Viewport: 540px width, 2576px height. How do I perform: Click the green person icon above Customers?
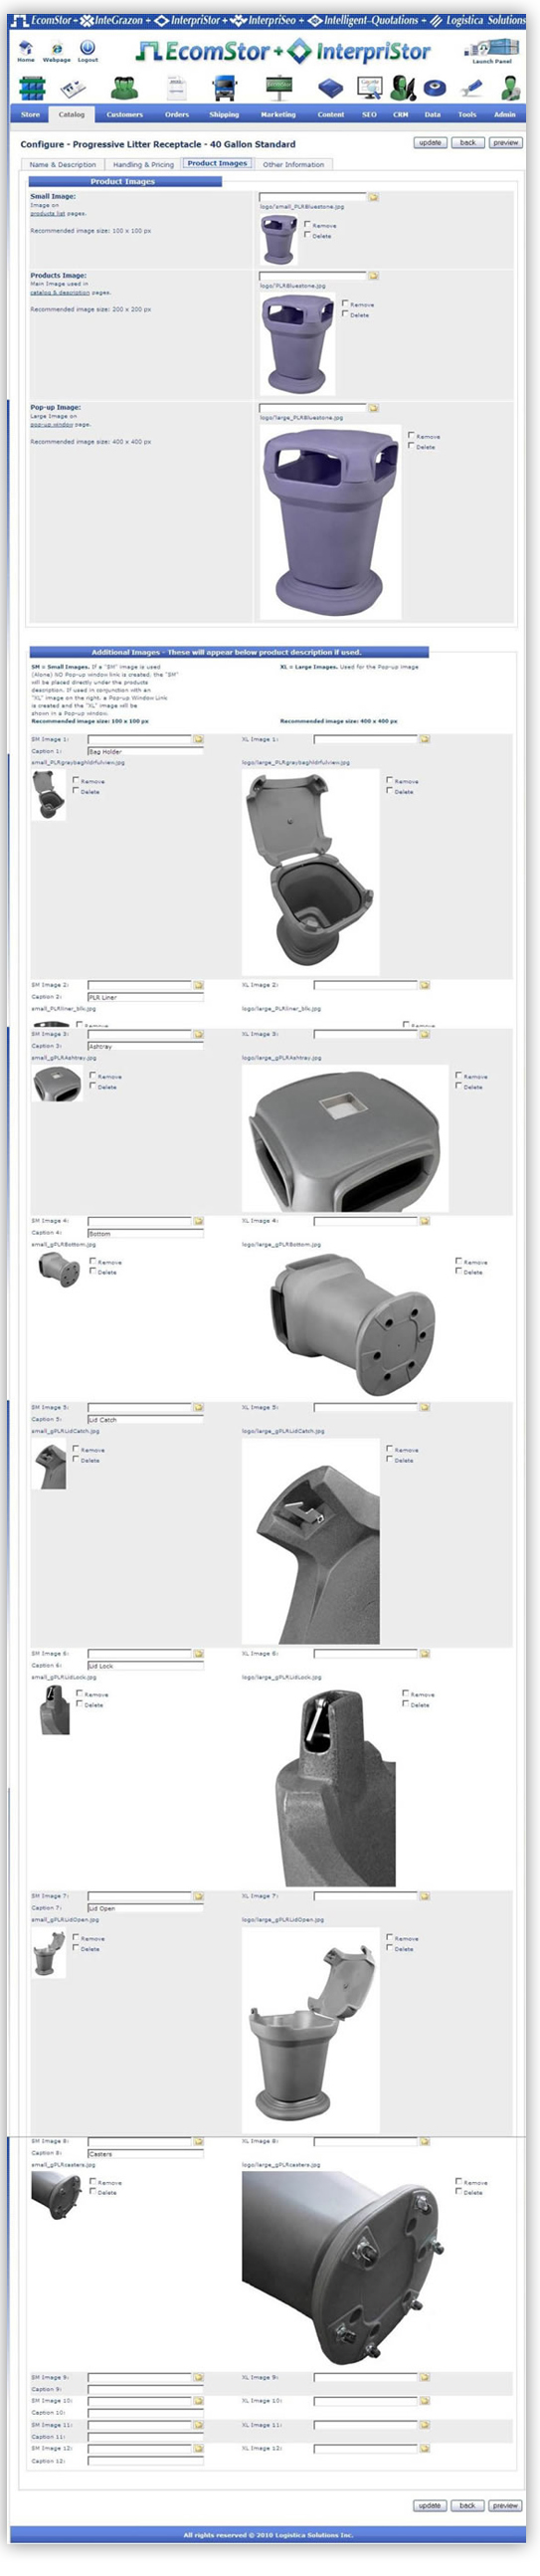pyautogui.click(x=125, y=89)
